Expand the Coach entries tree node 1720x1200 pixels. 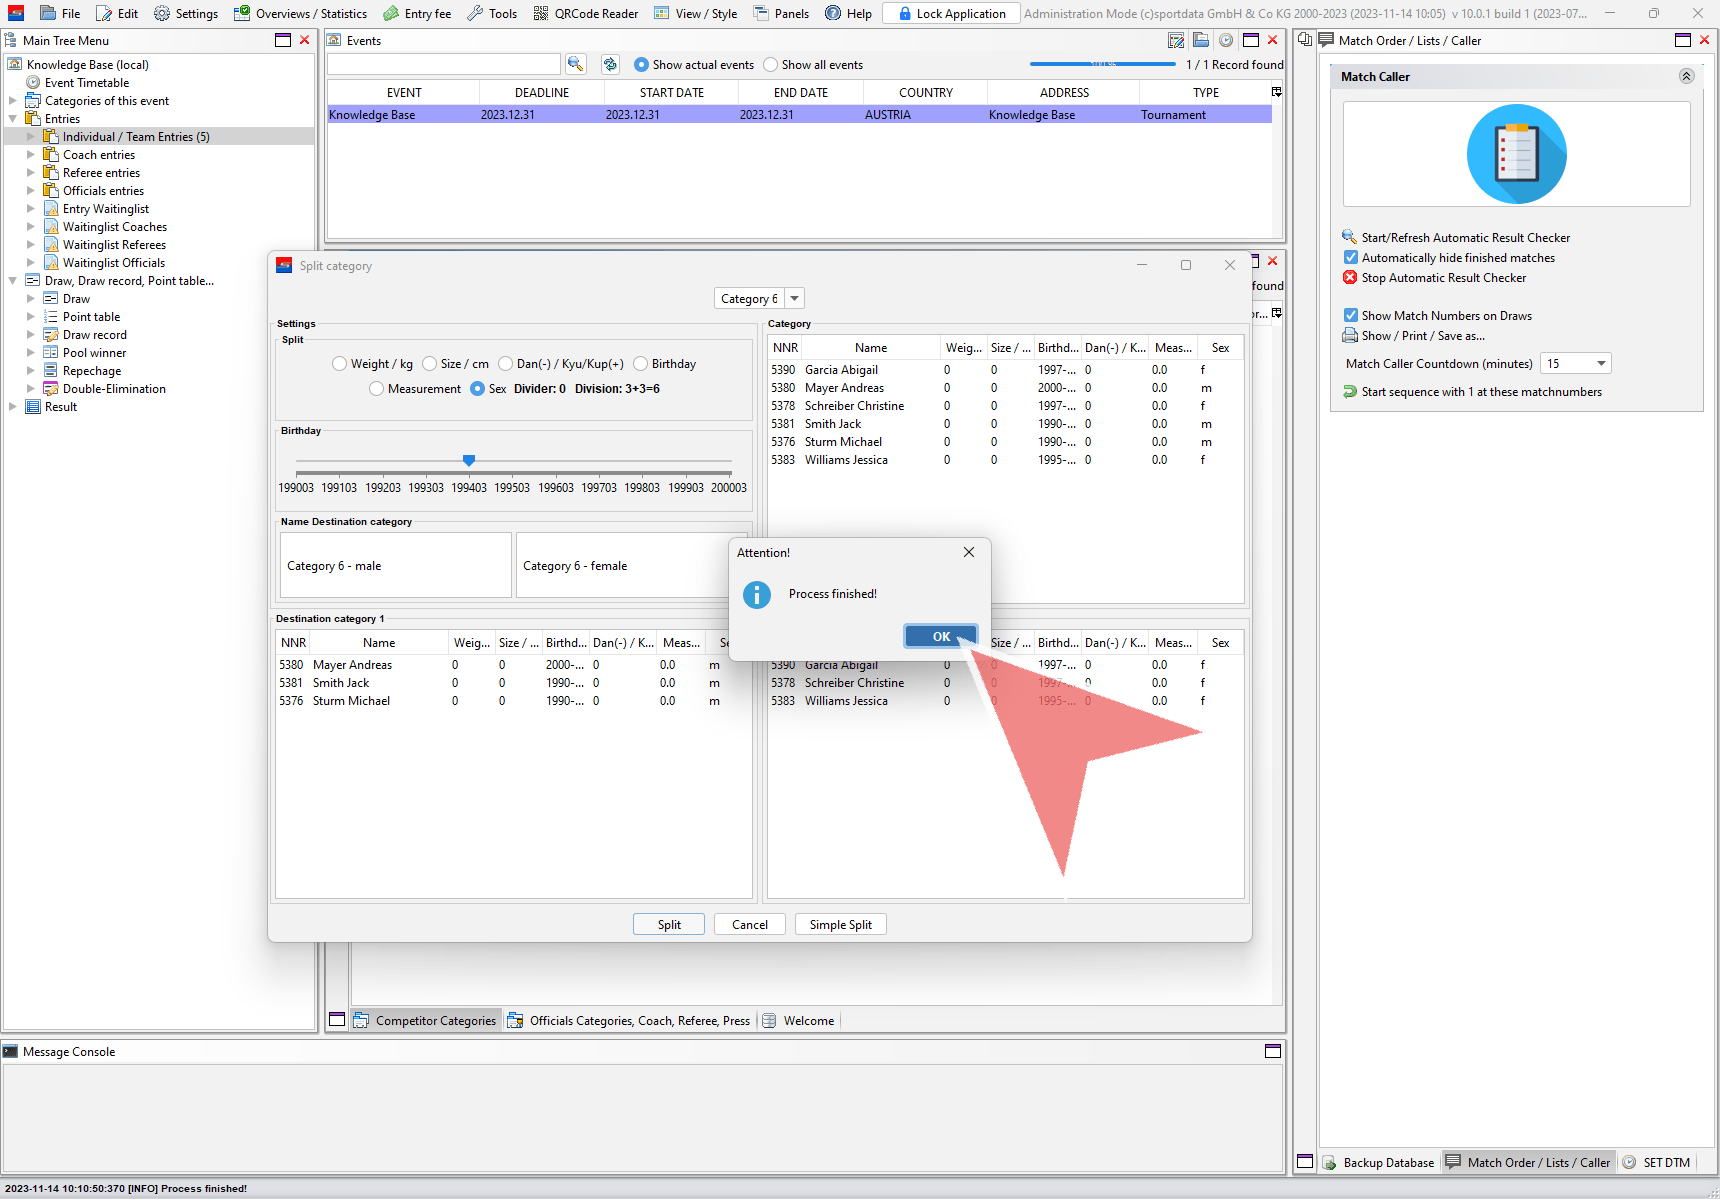[x=31, y=155]
